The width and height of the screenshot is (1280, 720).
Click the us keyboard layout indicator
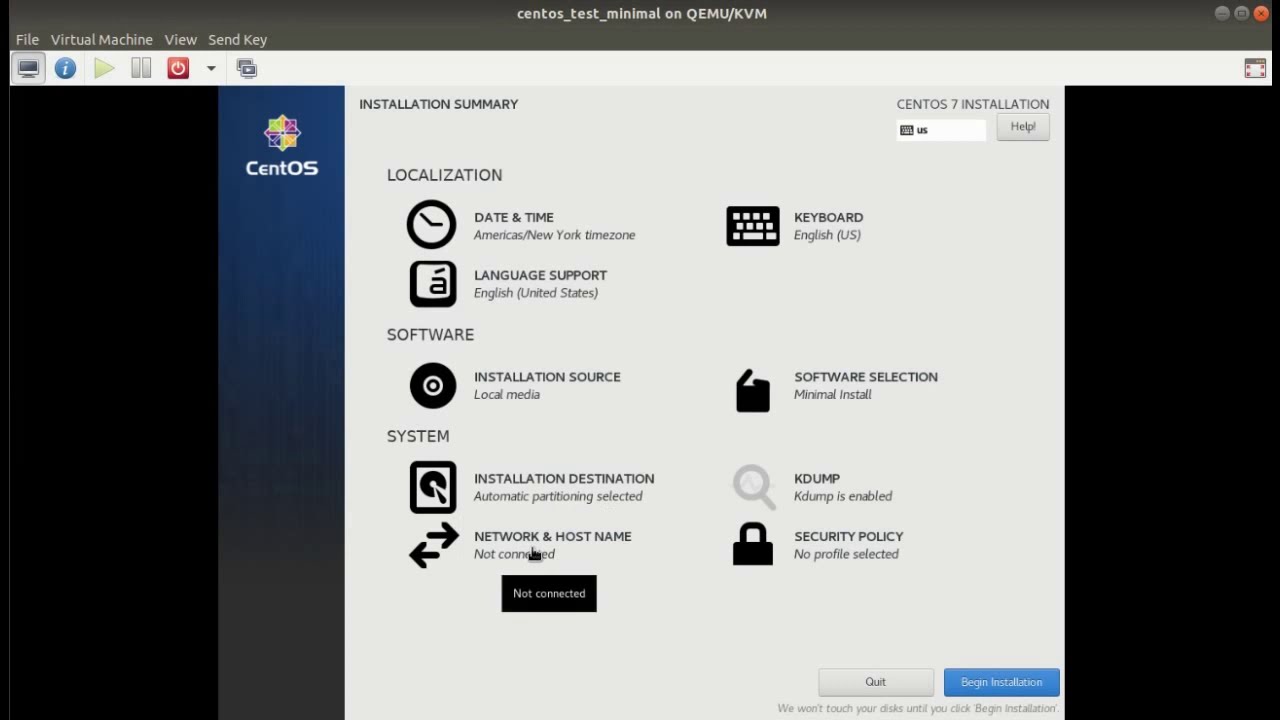(x=941, y=130)
